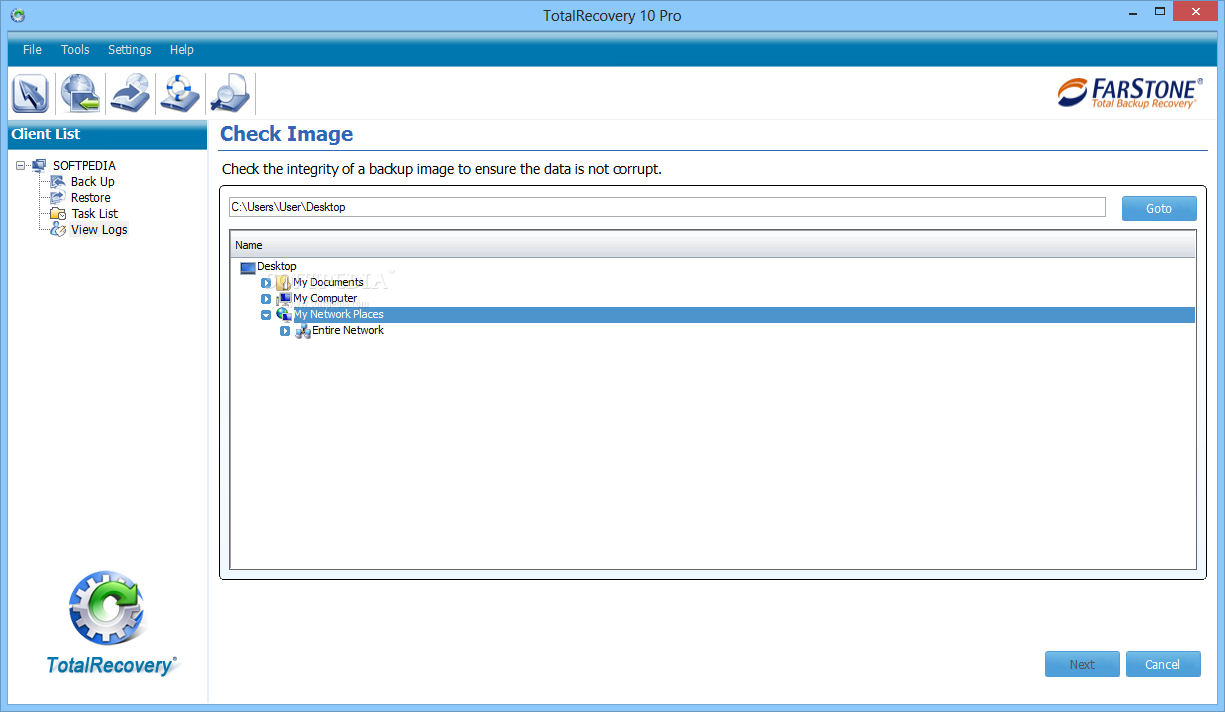Click the My Network Places icon

[x=283, y=314]
